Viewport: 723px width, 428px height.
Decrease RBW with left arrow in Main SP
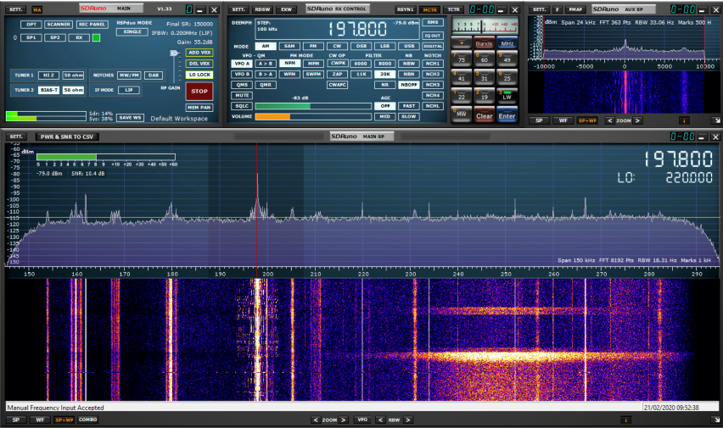pyautogui.click(x=380, y=420)
